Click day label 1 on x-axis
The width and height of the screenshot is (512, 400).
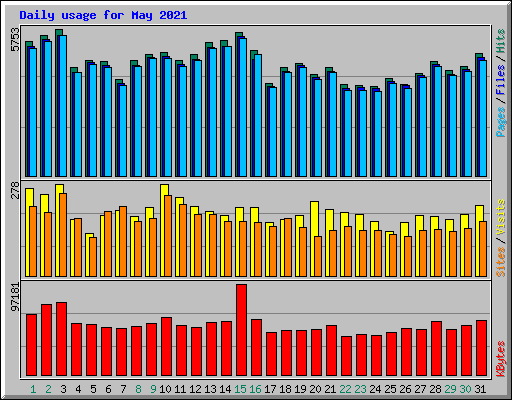click(x=33, y=389)
